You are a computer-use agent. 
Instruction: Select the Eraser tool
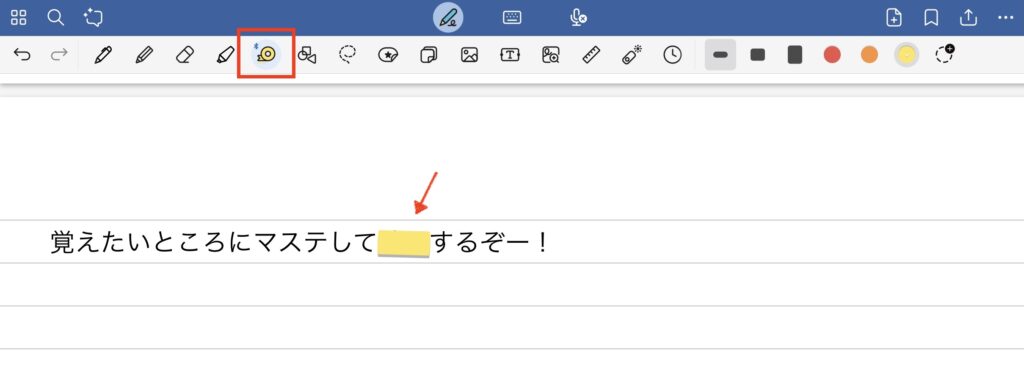click(x=185, y=55)
